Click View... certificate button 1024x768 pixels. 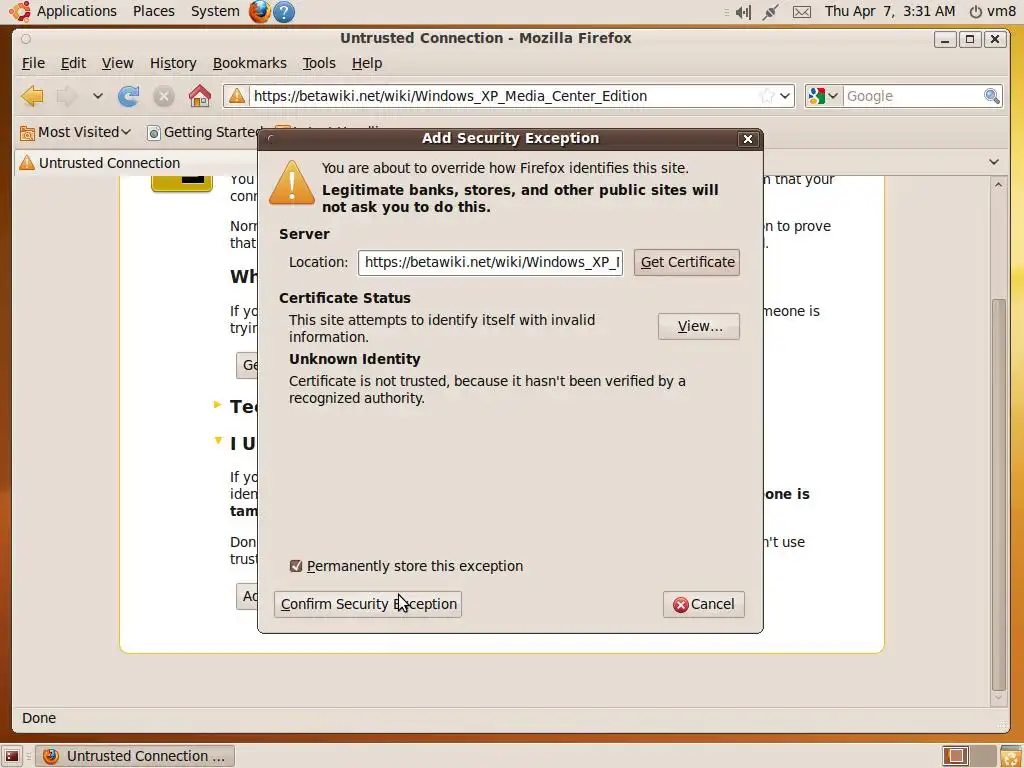click(699, 327)
